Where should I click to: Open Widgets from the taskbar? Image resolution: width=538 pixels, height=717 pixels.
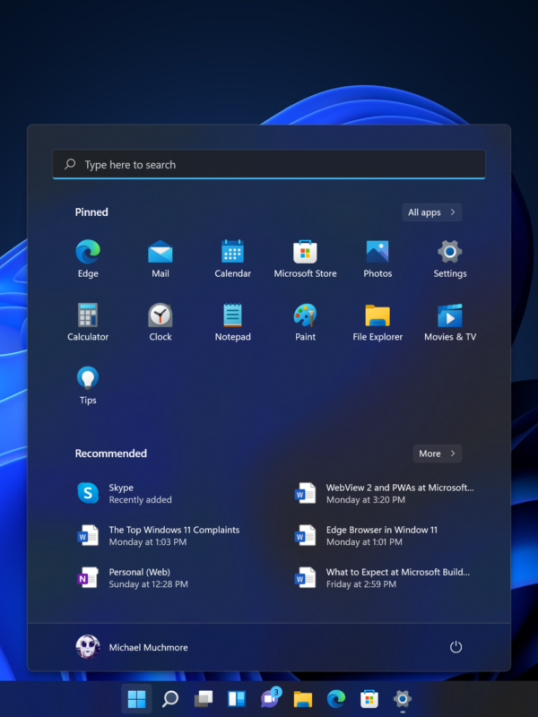tap(237, 699)
